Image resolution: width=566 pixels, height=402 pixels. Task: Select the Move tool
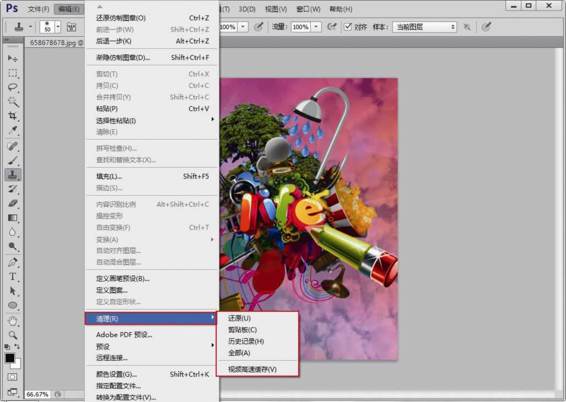click(x=13, y=58)
